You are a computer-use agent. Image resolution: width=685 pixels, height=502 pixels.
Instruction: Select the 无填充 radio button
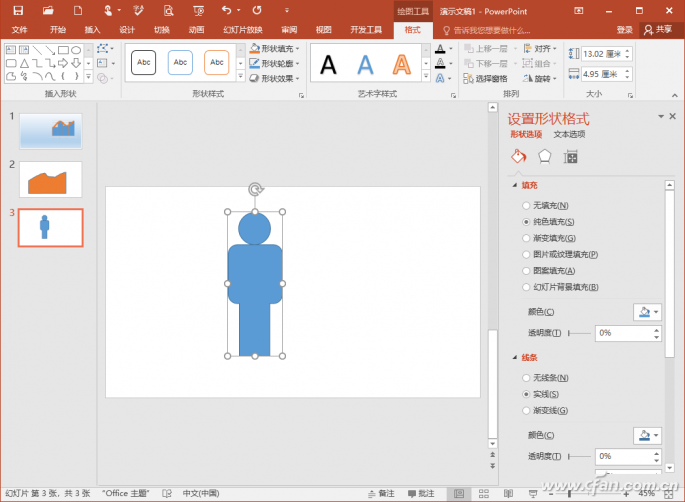click(527, 205)
